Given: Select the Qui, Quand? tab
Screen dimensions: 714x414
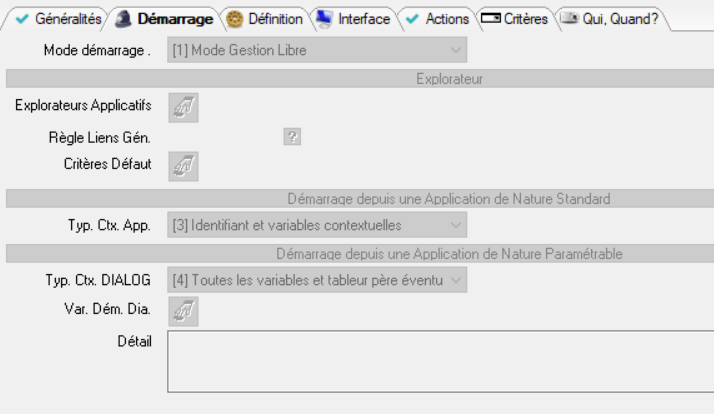Looking at the screenshot, I should pos(610,19).
